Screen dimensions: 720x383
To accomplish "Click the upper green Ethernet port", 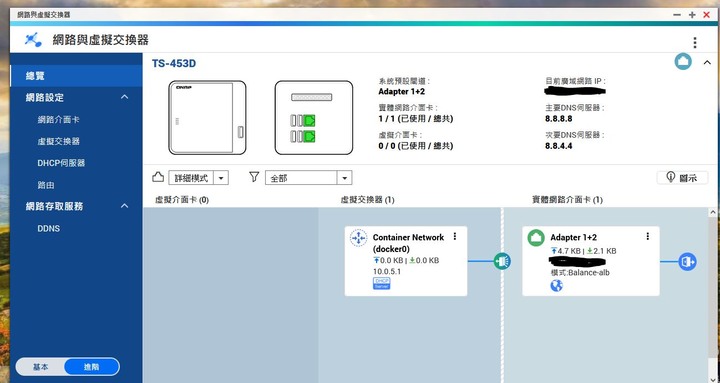I will [310, 121].
